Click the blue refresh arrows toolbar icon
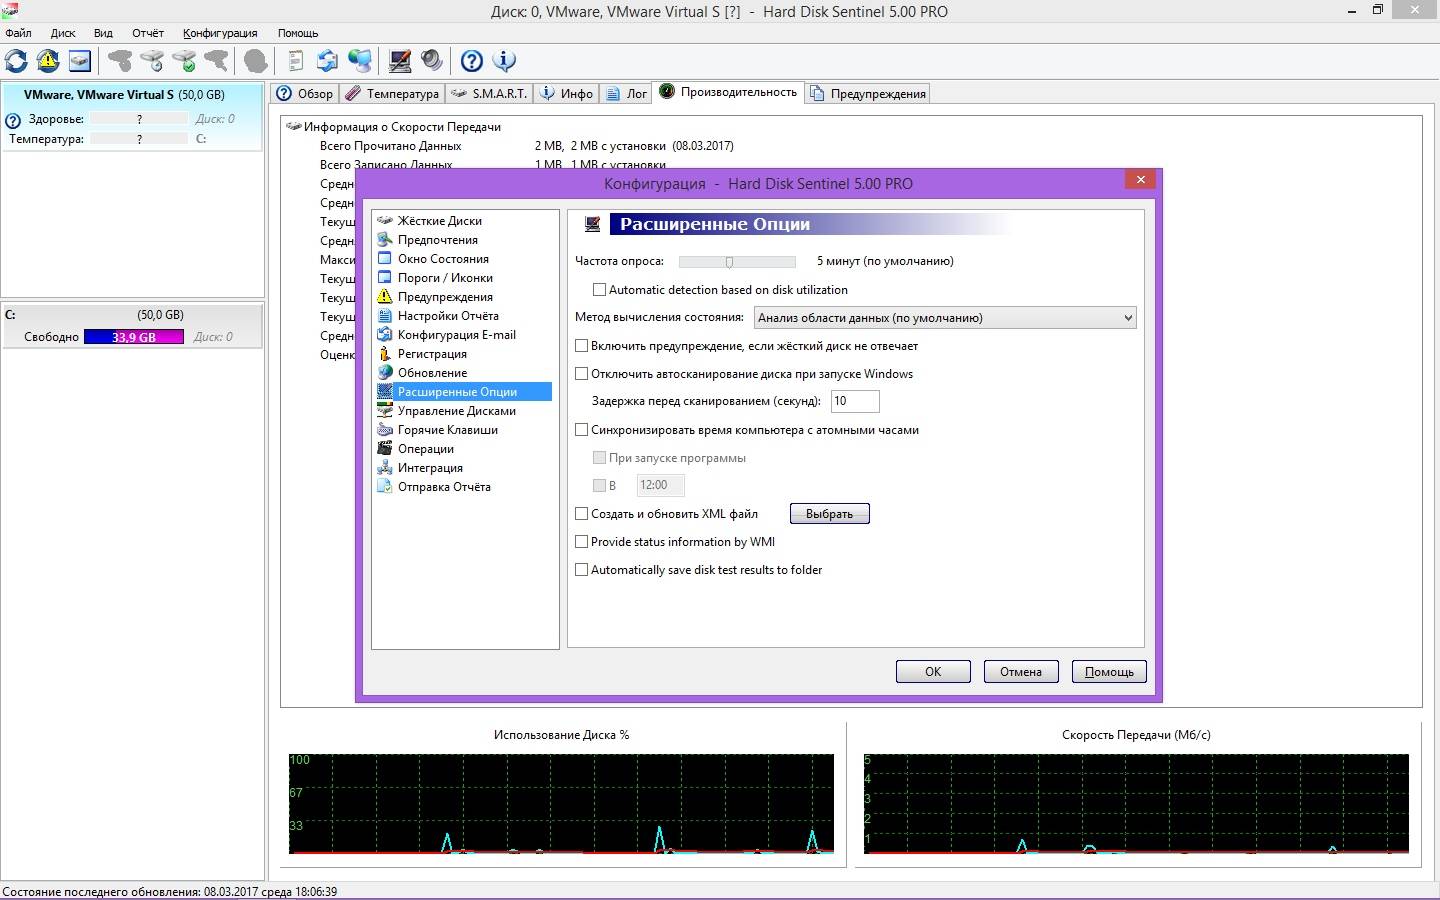Image resolution: width=1440 pixels, height=900 pixels. tap(16, 61)
